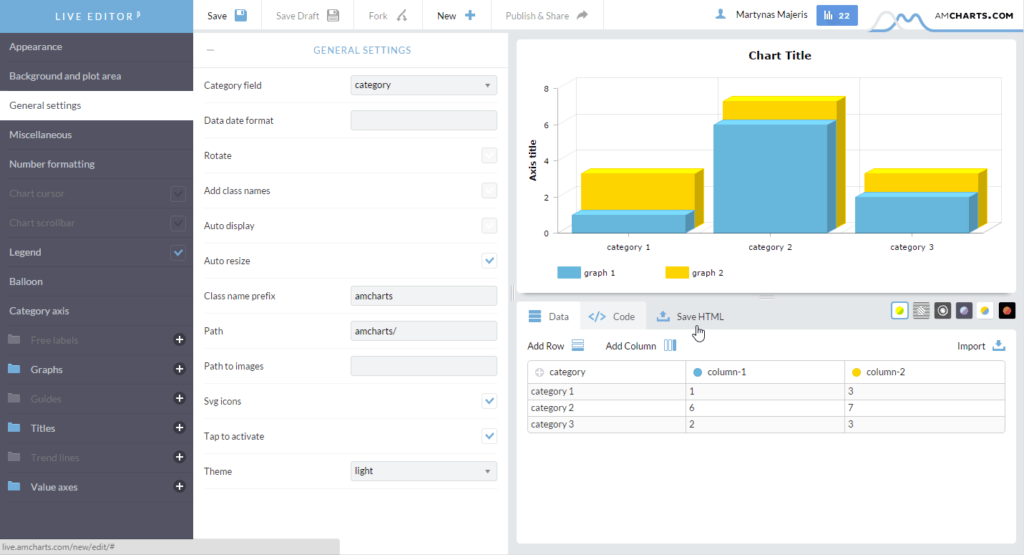Select the General settings menu item
This screenshot has width=1024, height=555.
point(97,105)
